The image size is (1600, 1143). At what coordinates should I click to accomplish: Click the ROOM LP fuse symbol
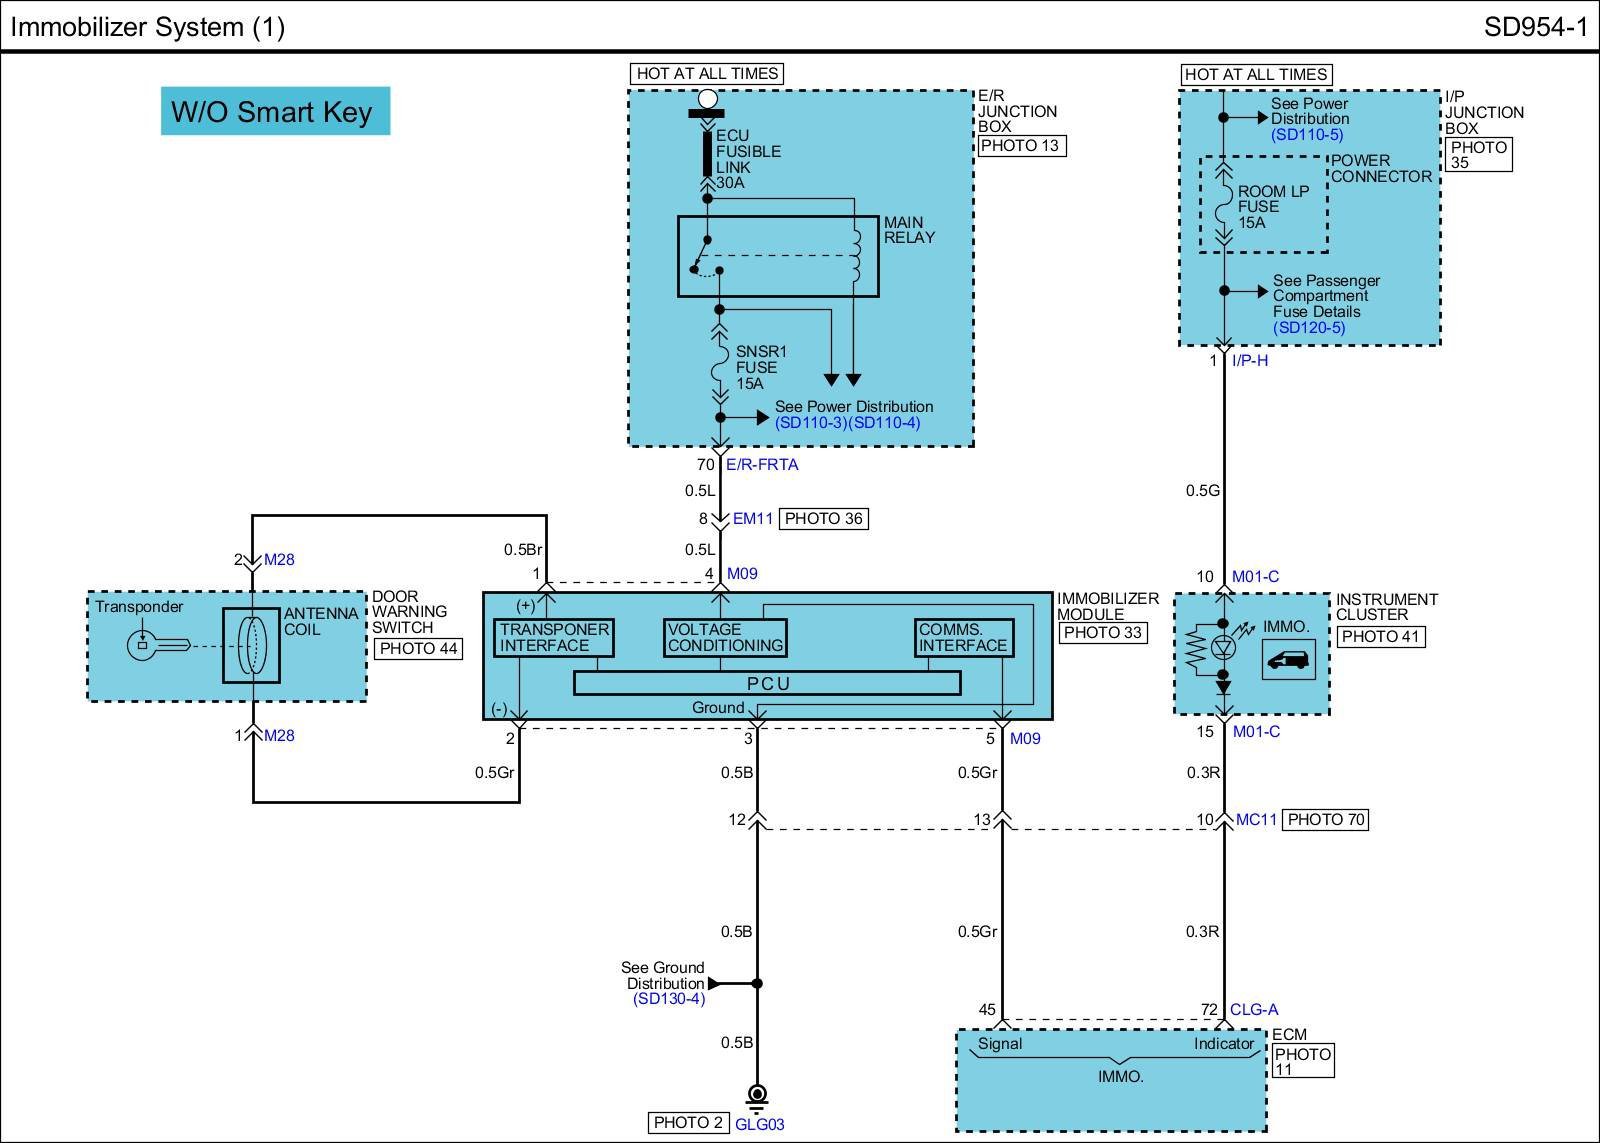1223,207
